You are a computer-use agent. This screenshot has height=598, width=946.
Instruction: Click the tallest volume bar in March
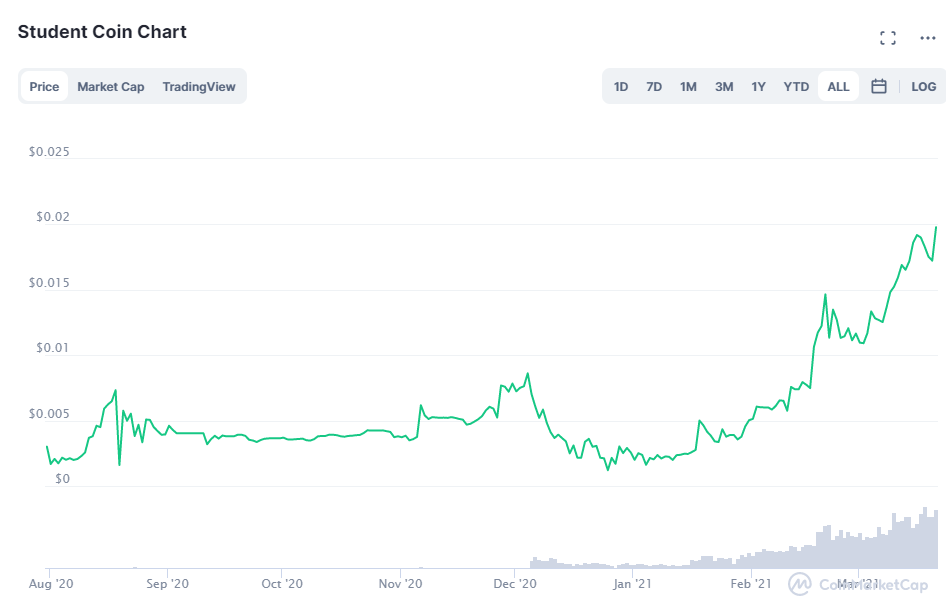[924, 538]
